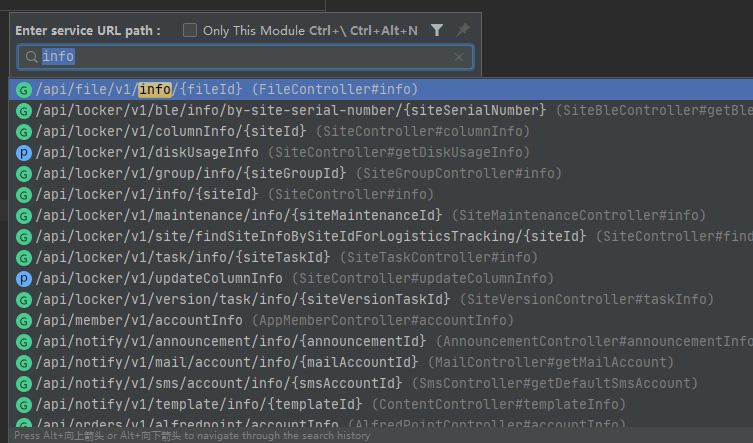Select the ble/info/by-site-serial-number endpoint
Image resolution: width=753 pixels, height=443 pixels.
[x=381, y=111]
